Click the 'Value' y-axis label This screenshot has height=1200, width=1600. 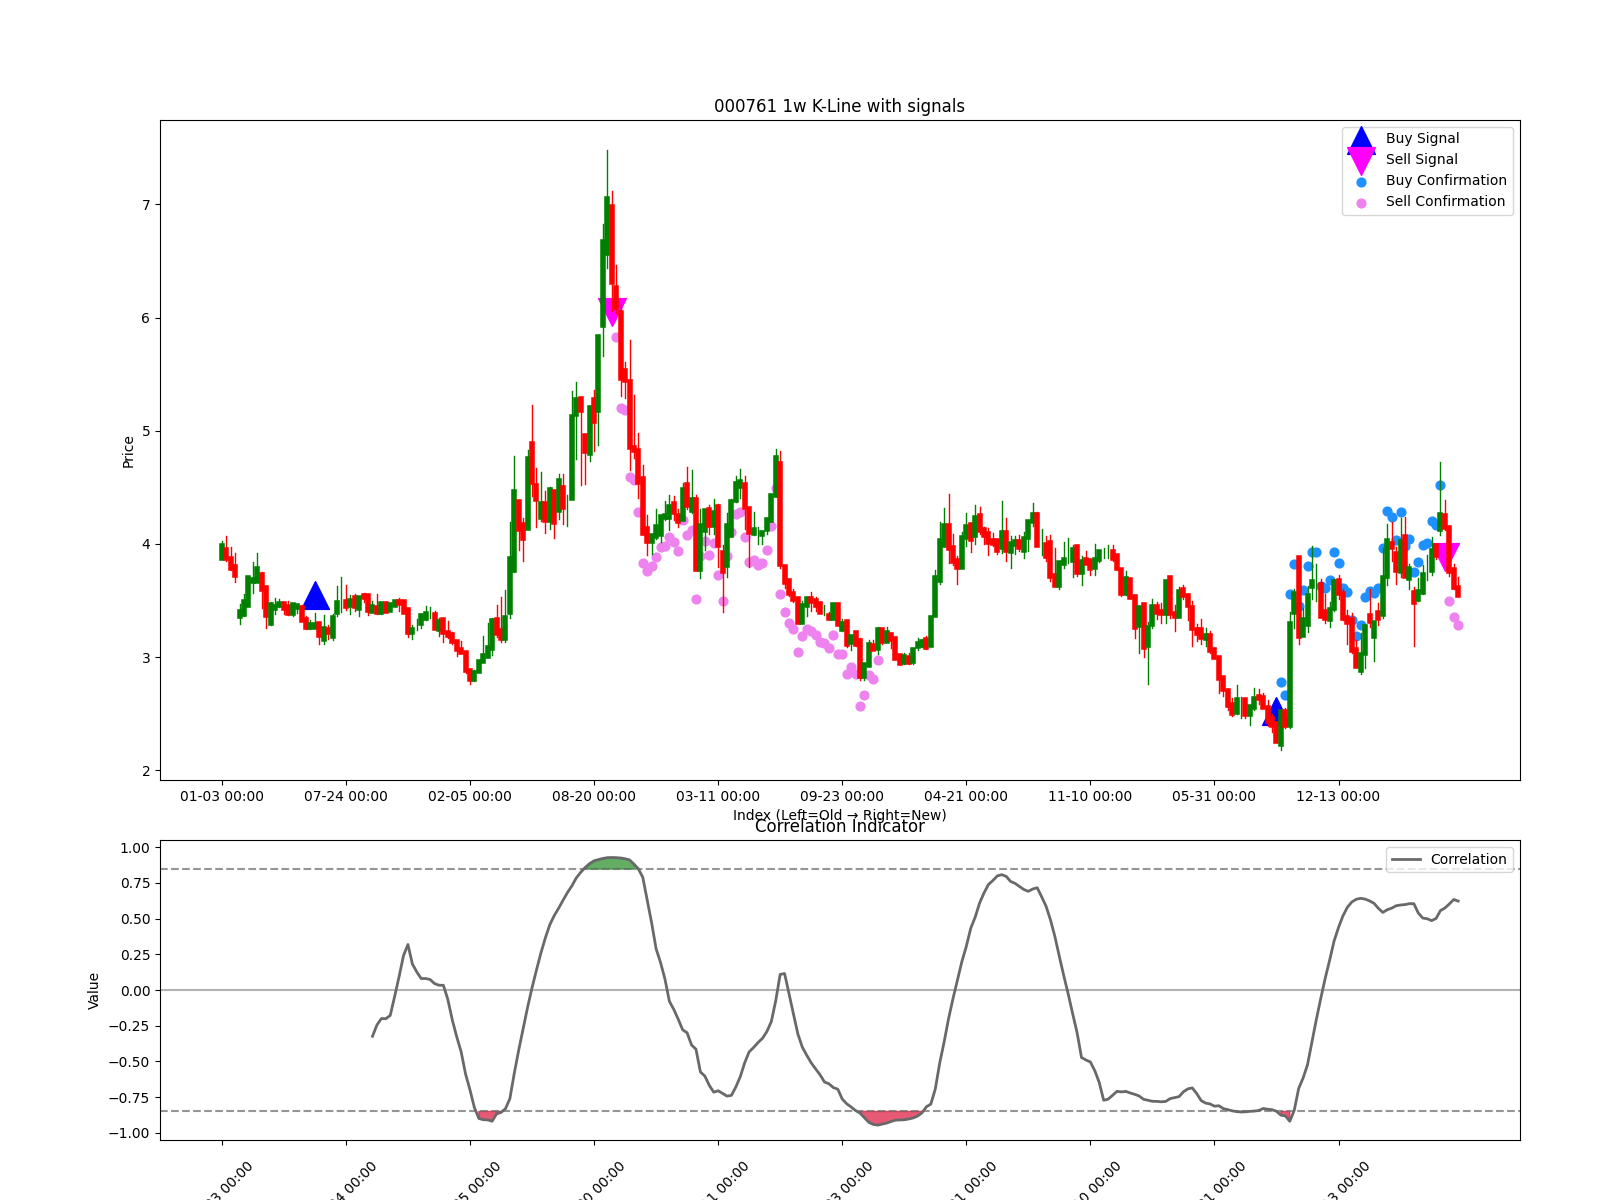point(94,990)
